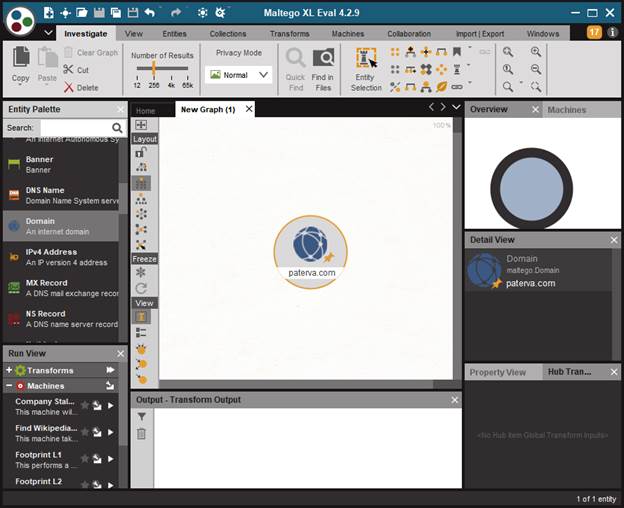Close the New Graph (1) tab
The image size is (624, 508).
pos(249,109)
